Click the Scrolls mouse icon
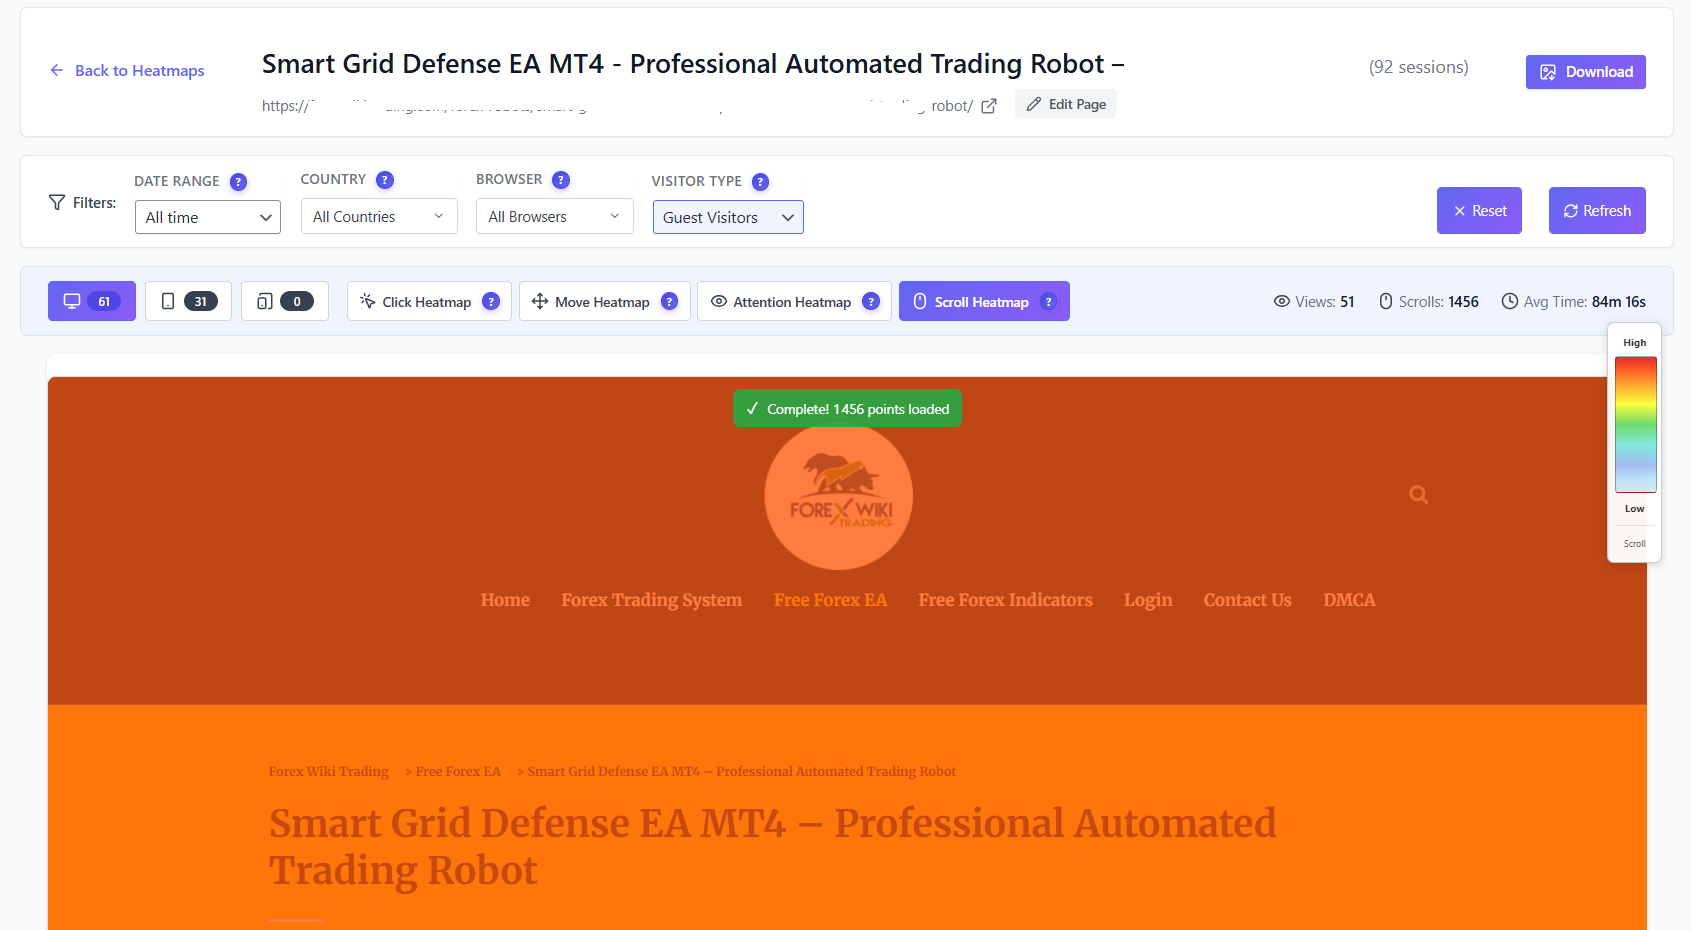1691x930 pixels. click(x=1386, y=301)
